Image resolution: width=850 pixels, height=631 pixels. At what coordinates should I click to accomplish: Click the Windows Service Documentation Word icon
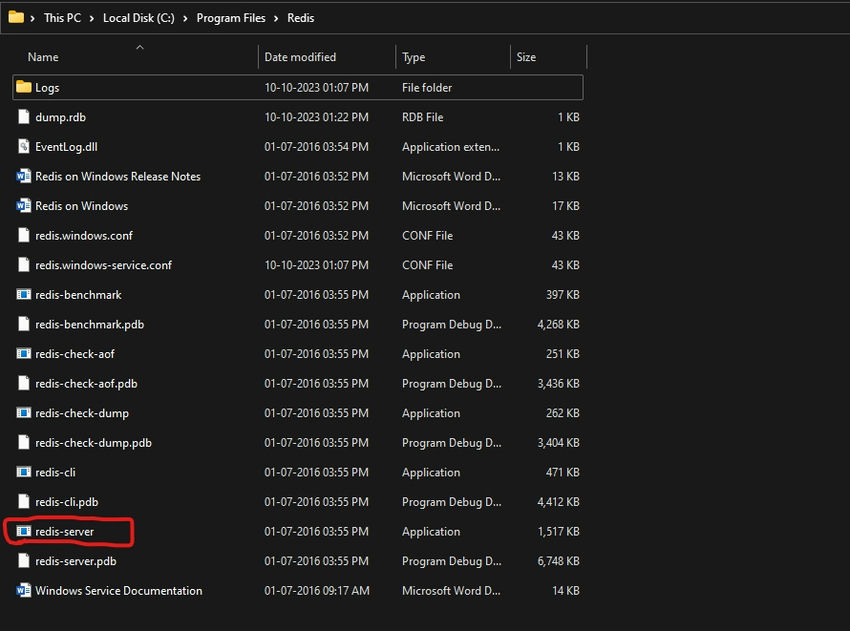(x=23, y=590)
